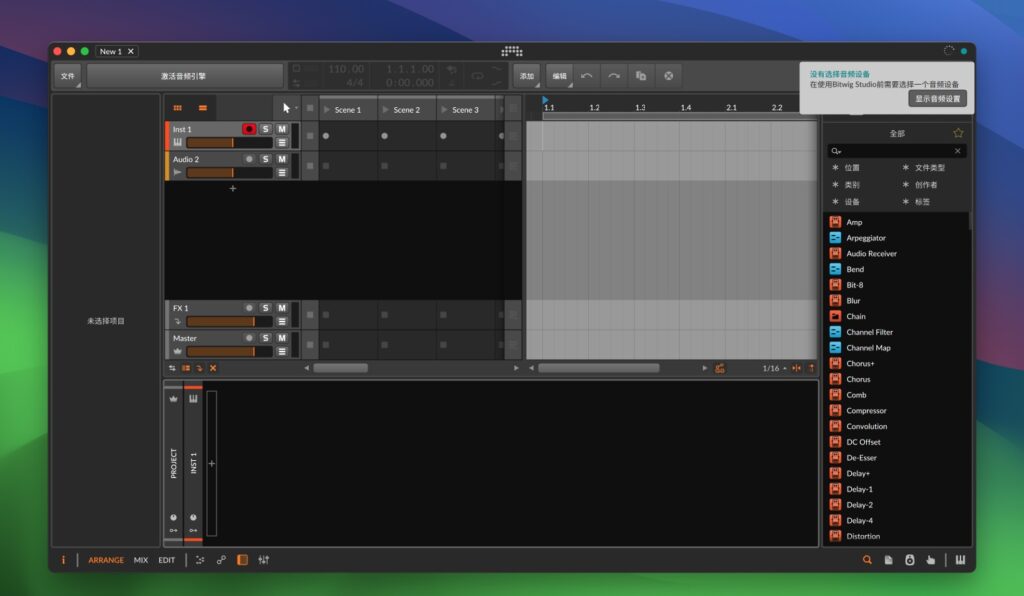Image resolution: width=1024 pixels, height=596 pixels.
Task: Click the Compressor device icon in the browser
Action: point(834,410)
